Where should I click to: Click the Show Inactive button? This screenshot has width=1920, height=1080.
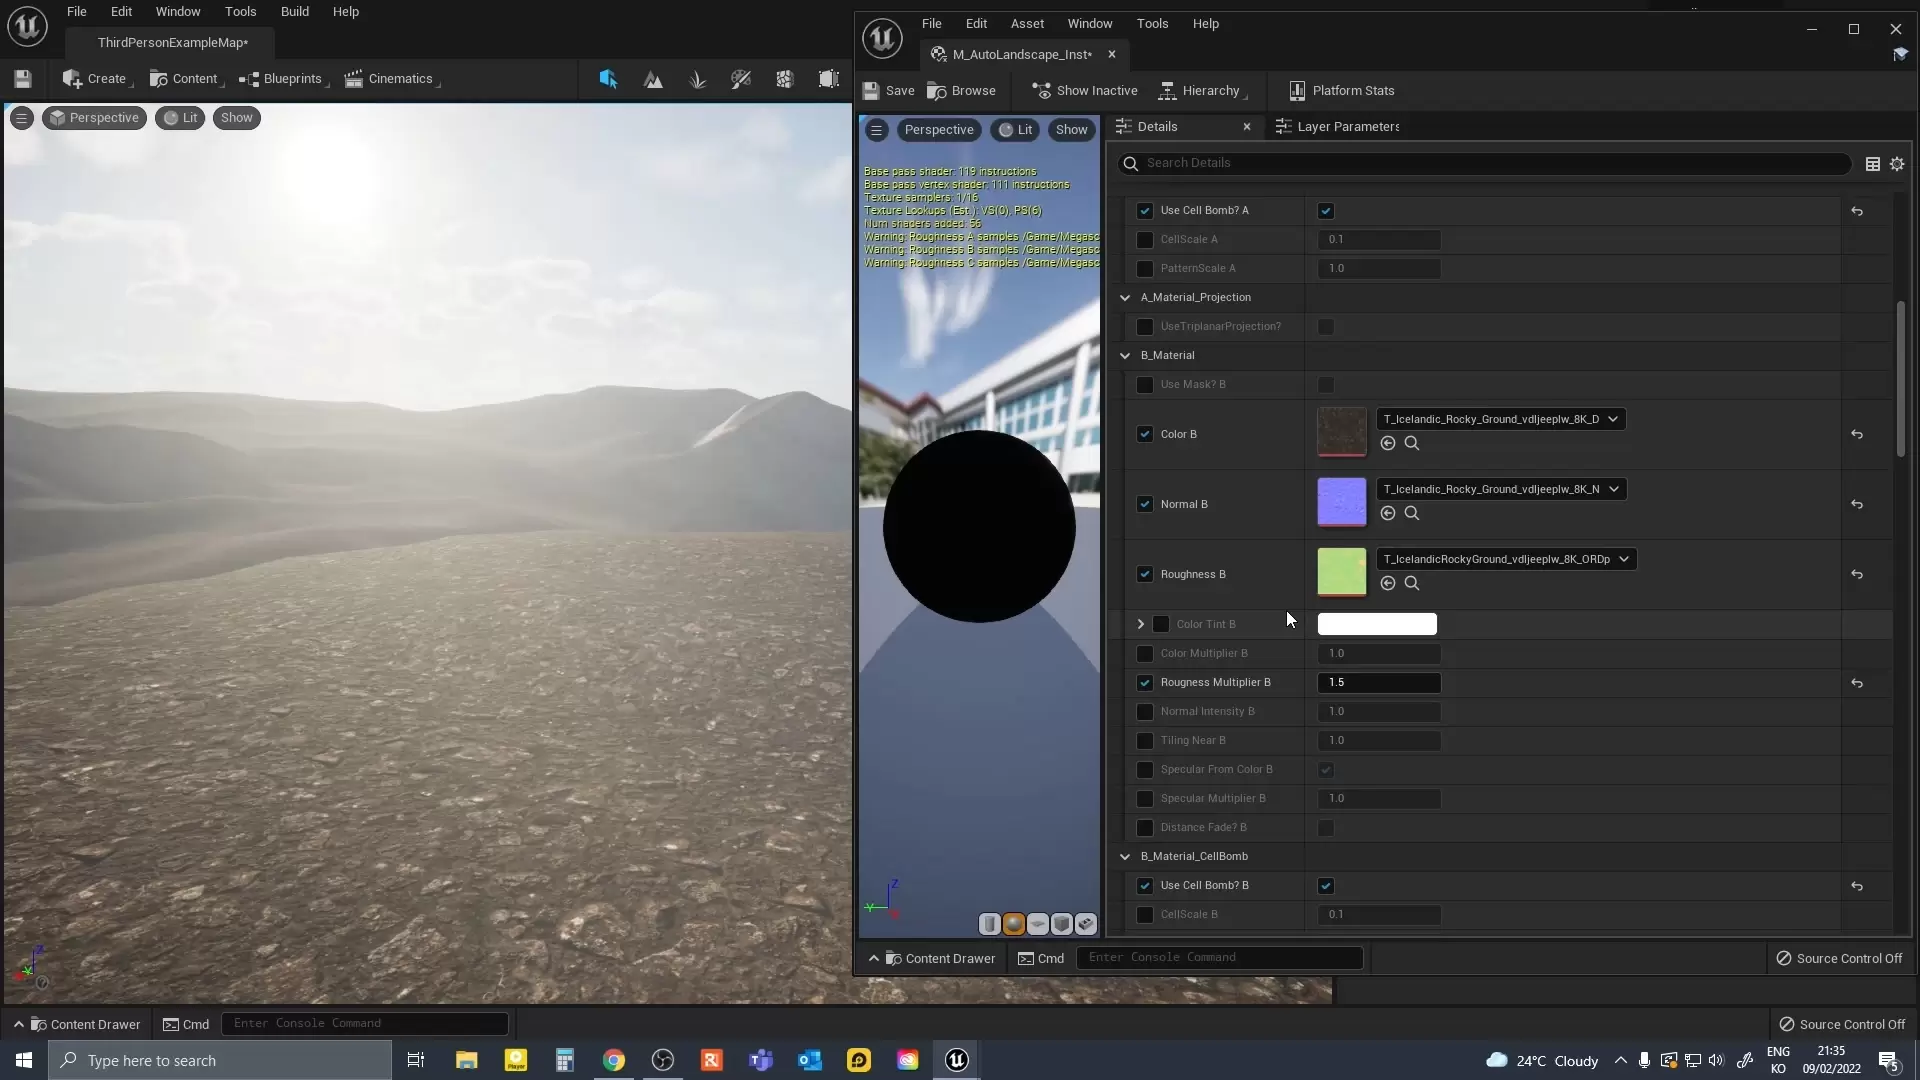(x=1085, y=91)
